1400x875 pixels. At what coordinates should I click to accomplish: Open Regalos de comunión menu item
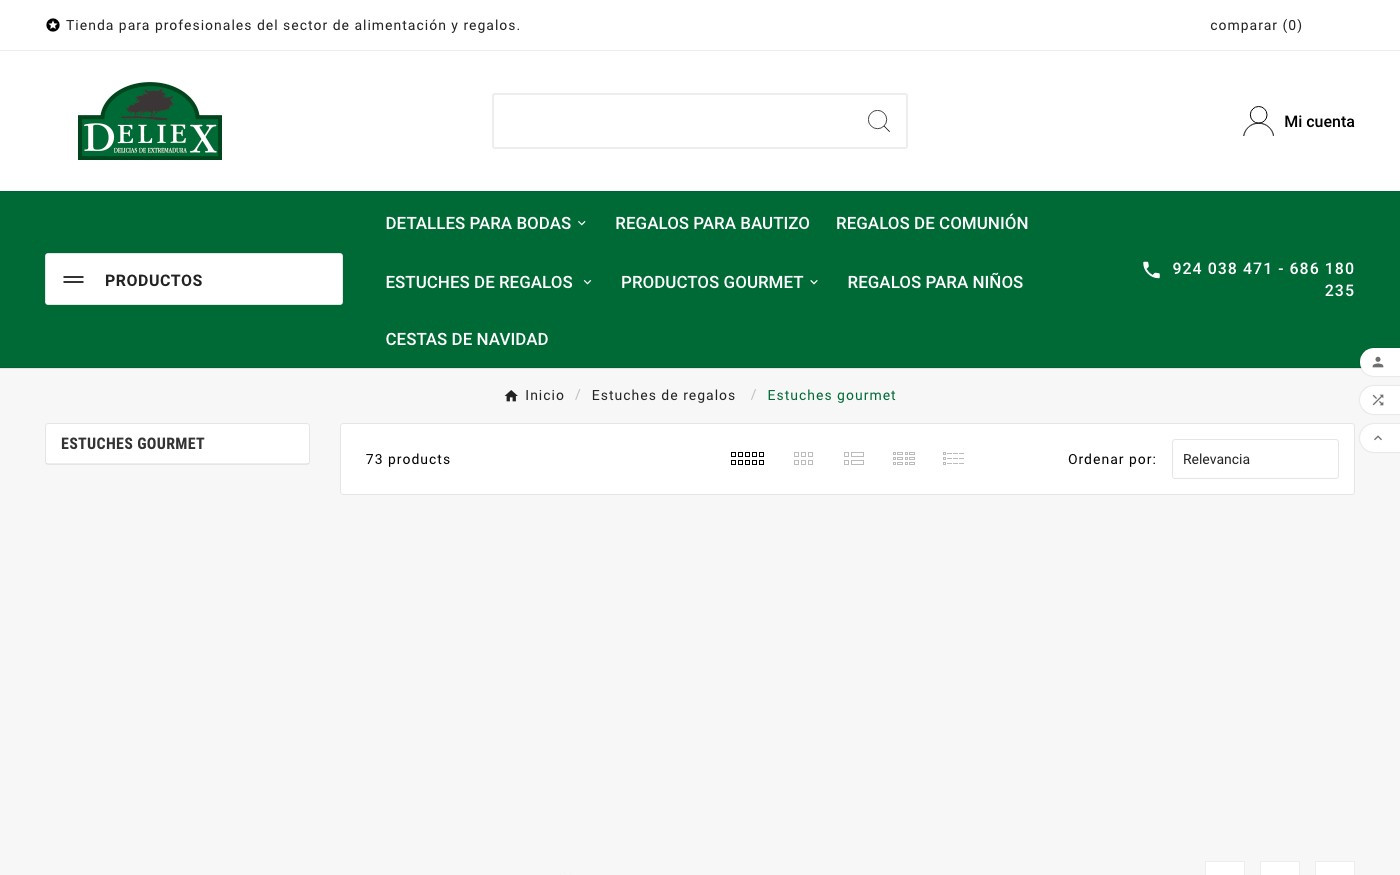point(932,223)
